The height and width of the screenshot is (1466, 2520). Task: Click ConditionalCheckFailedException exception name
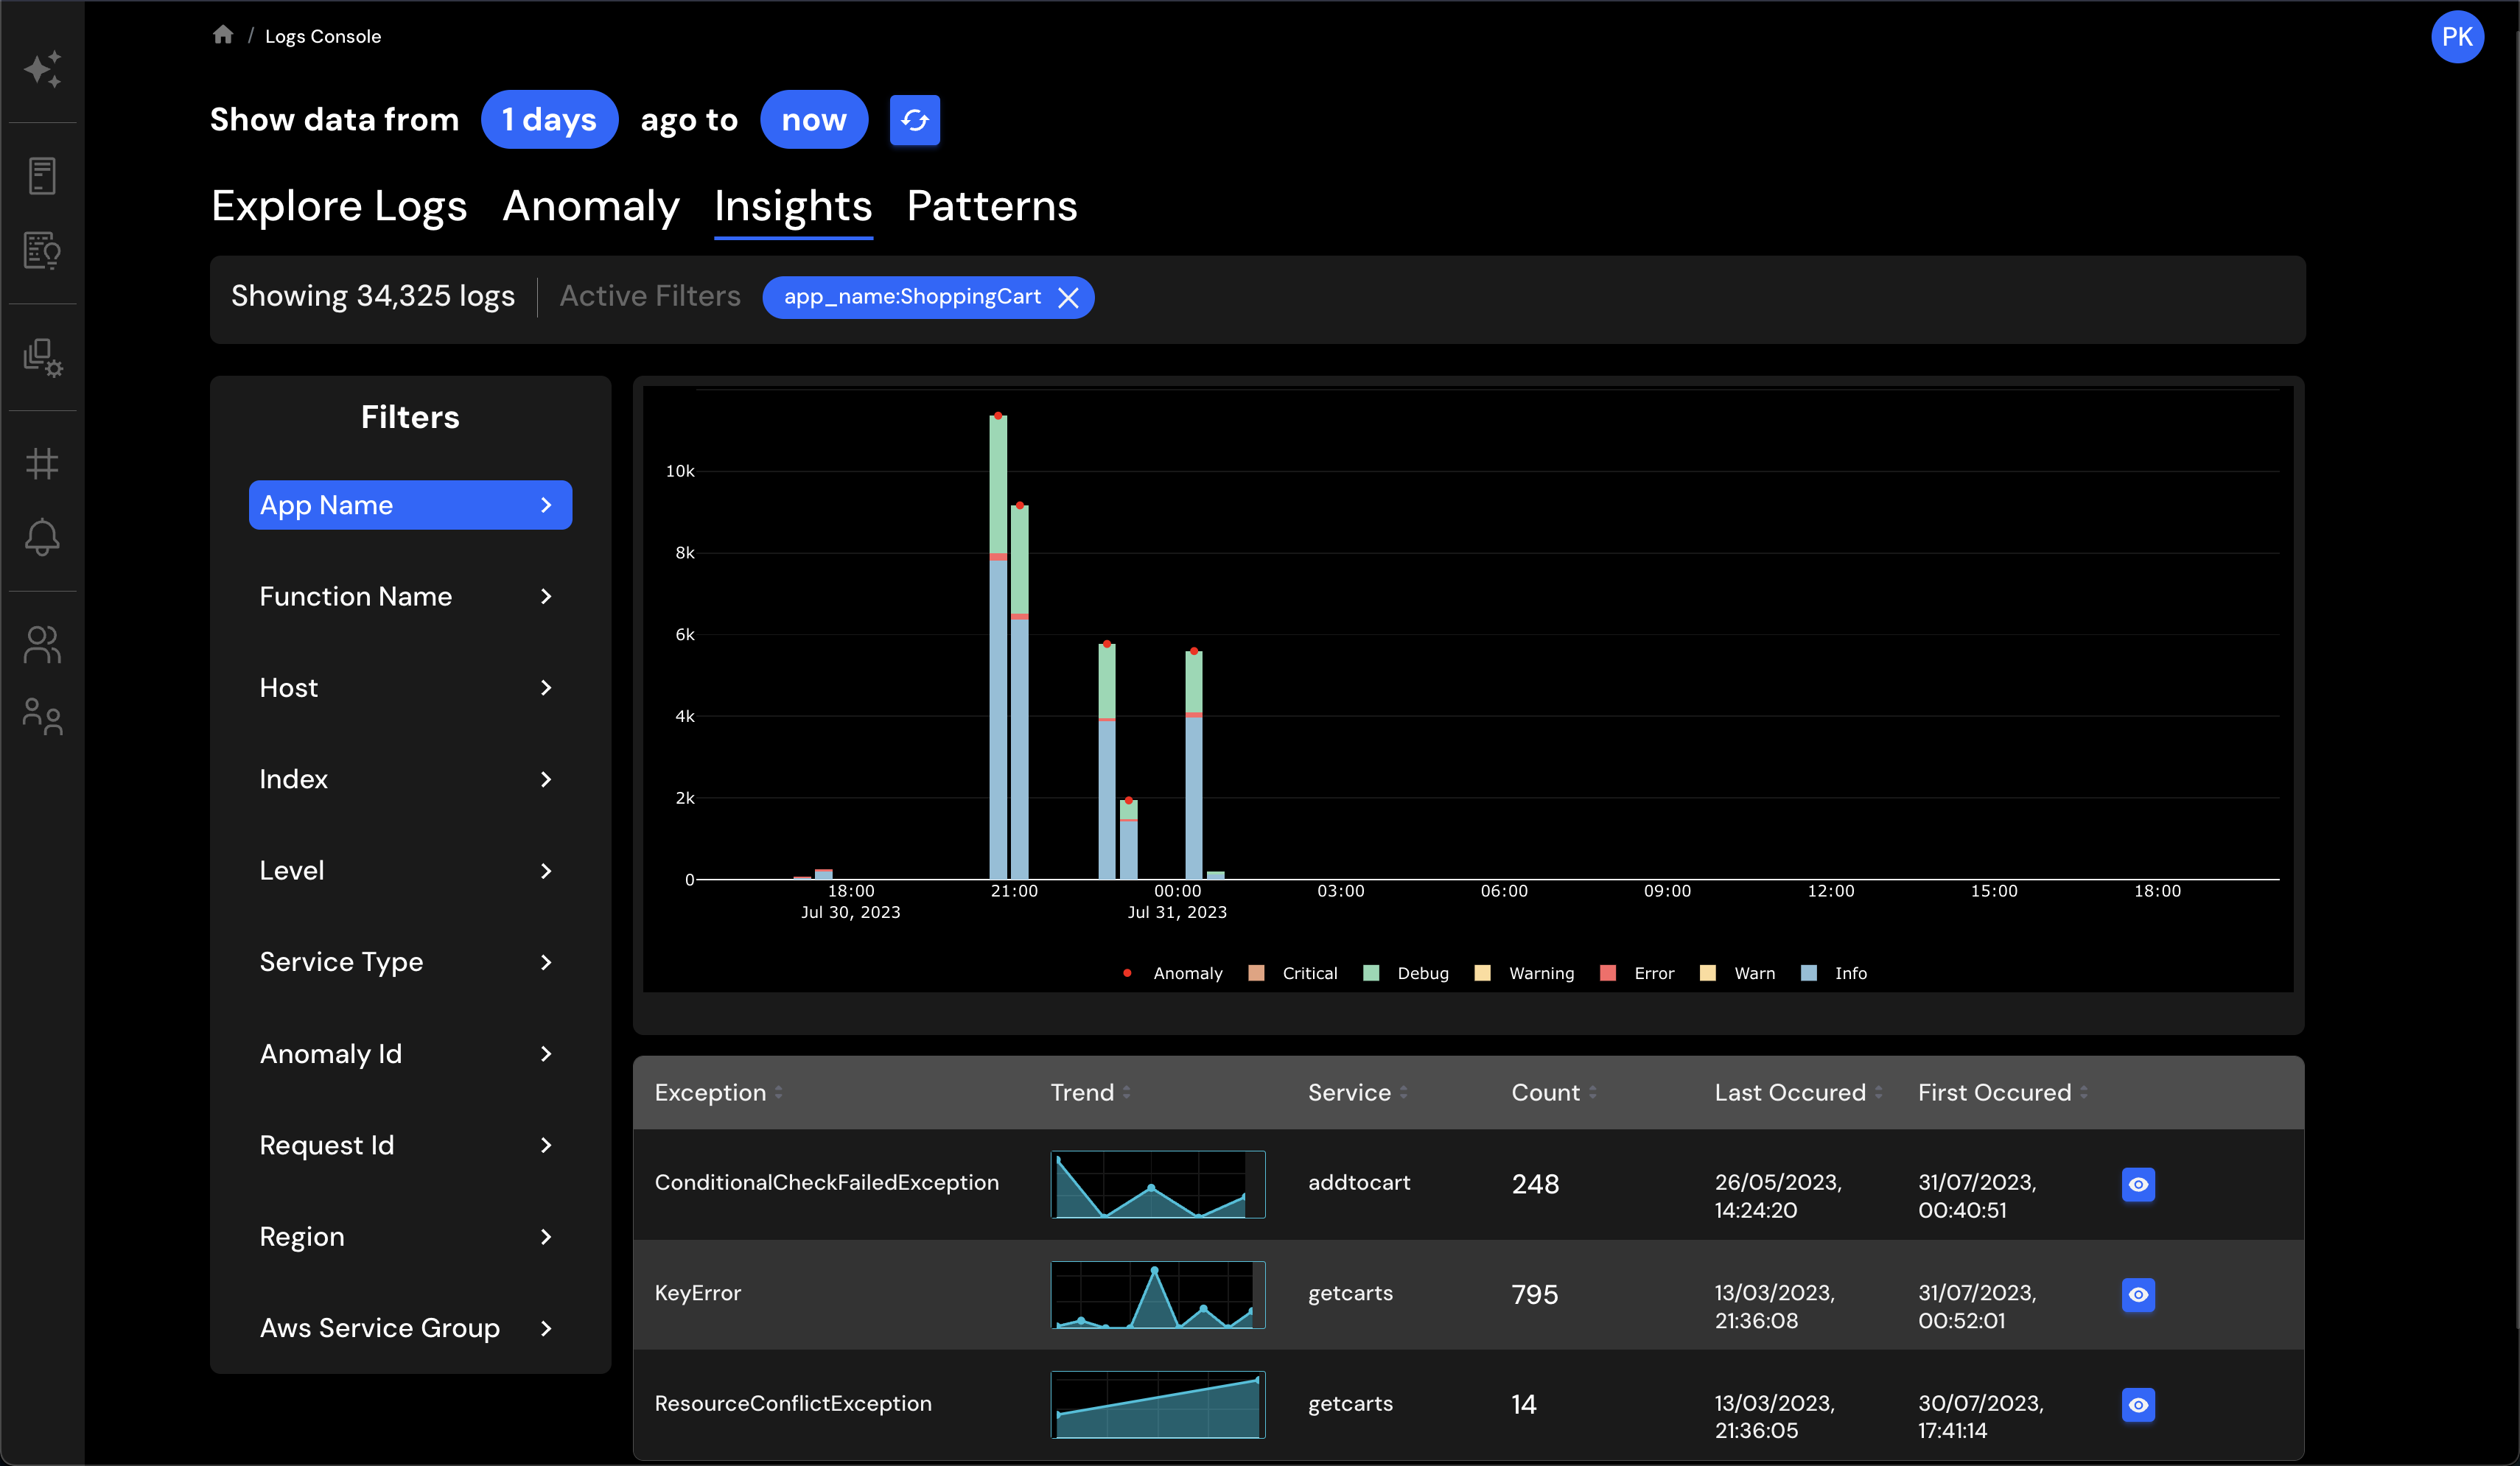coord(827,1183)
